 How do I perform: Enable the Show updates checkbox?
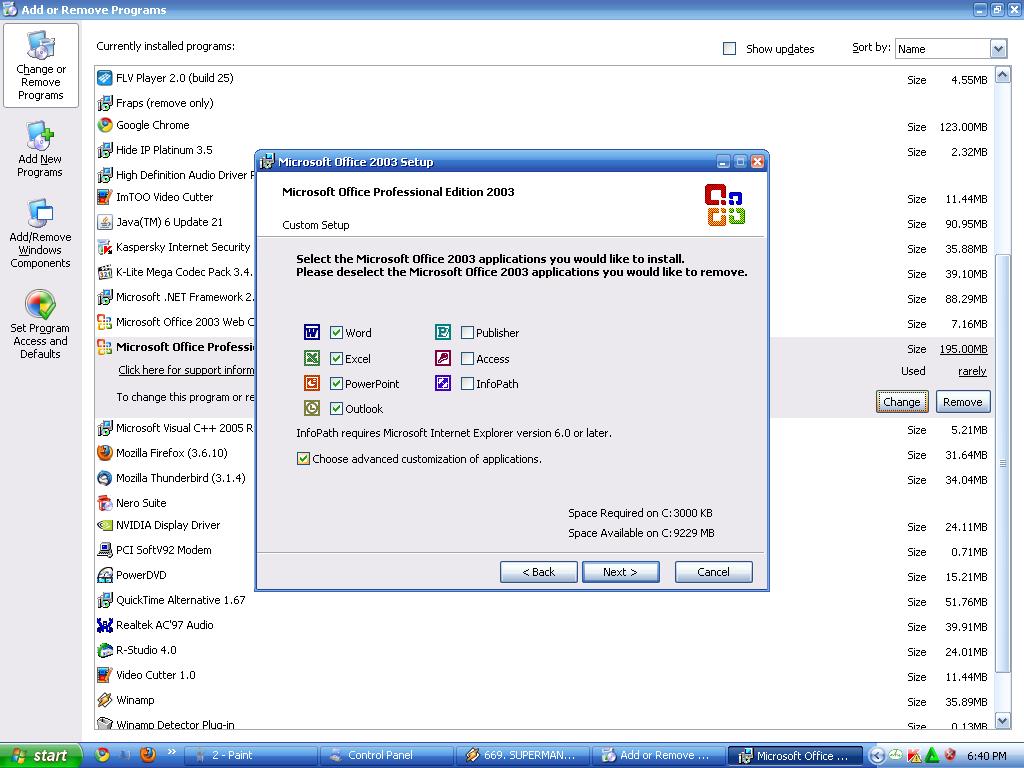click(x=729, y=48)
